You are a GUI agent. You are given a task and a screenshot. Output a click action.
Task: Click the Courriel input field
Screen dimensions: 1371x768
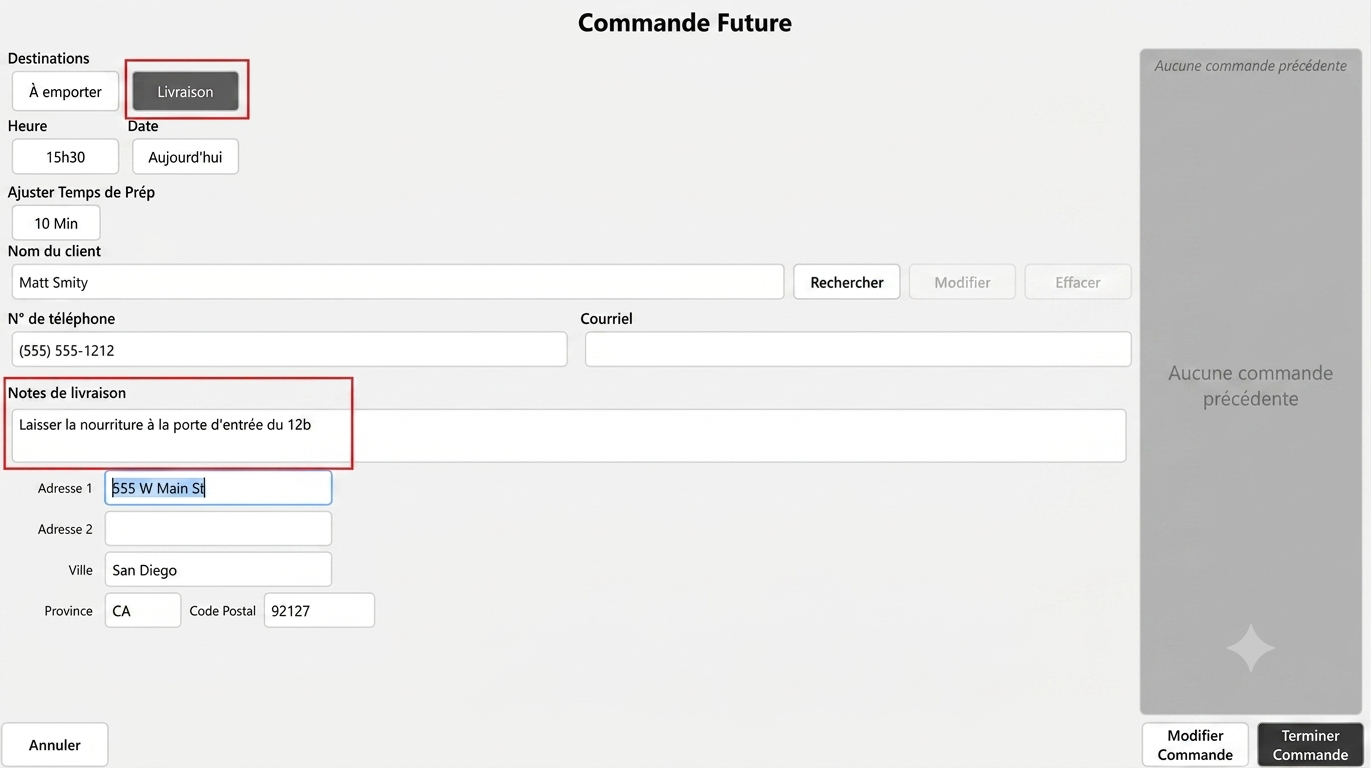pos(858,350)
